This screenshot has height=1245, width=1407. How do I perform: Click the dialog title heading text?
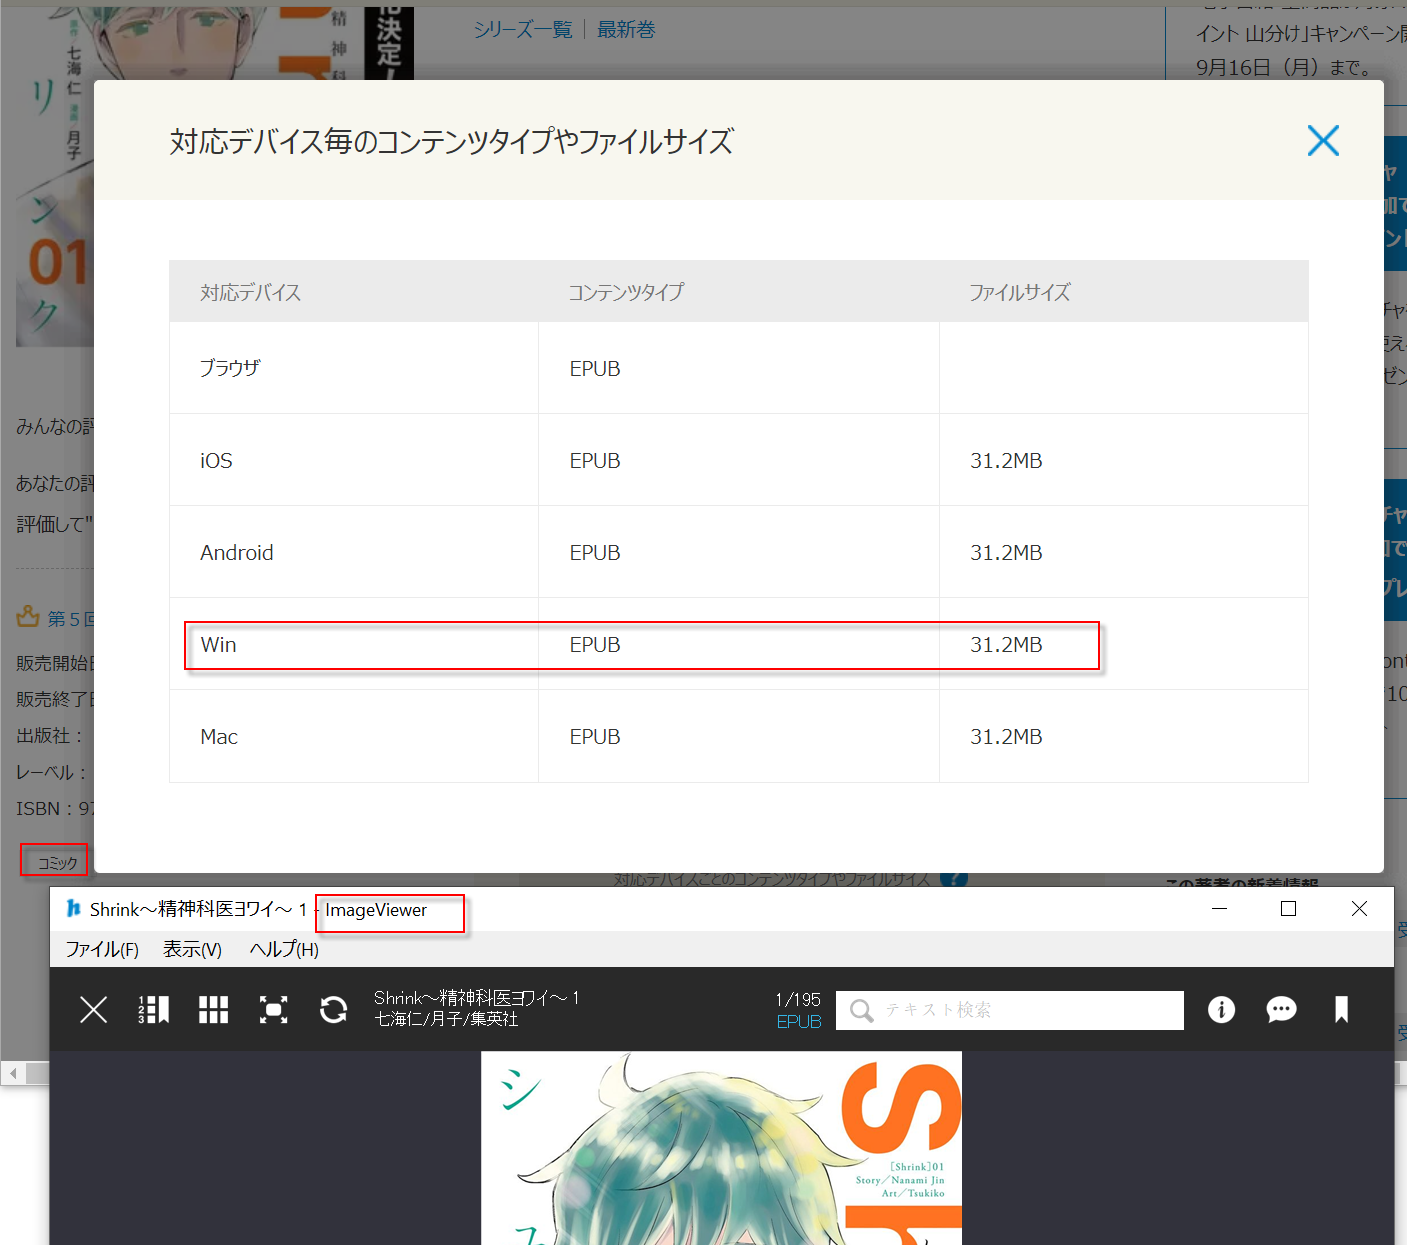click(x=452, y=141)
